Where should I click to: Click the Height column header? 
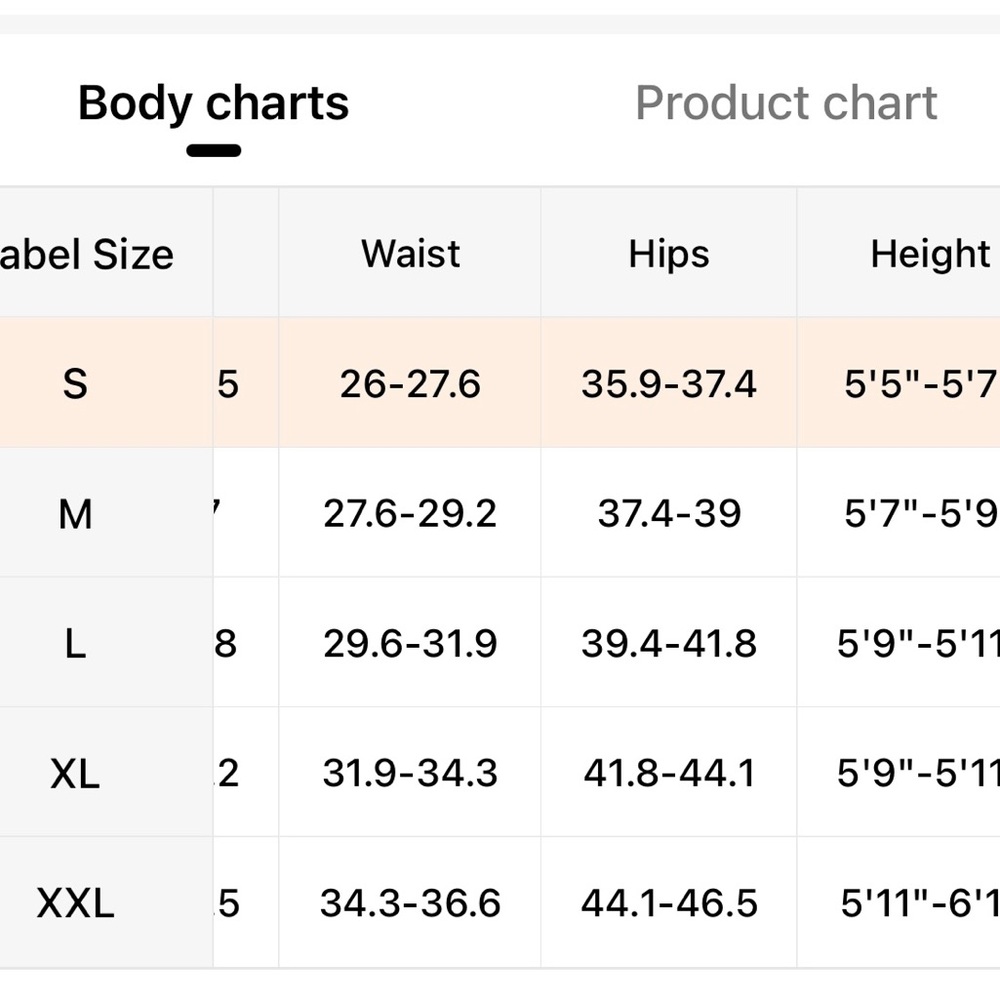930,254
